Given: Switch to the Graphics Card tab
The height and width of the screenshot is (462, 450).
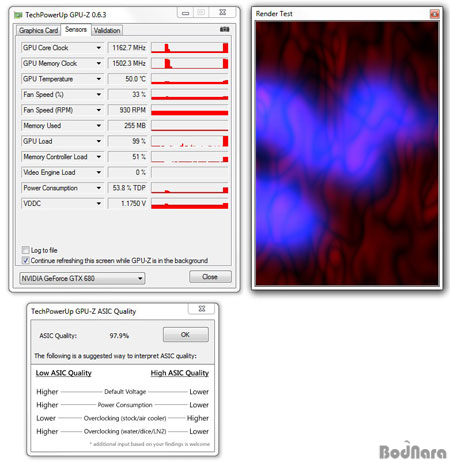Looking at the screenshot, I should coord(38,30).
